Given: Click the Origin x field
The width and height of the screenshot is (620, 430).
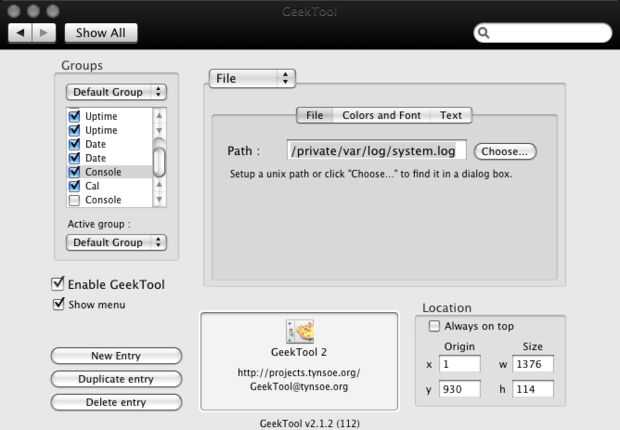Looking at the screenshot, I should [x=459, y=364].
